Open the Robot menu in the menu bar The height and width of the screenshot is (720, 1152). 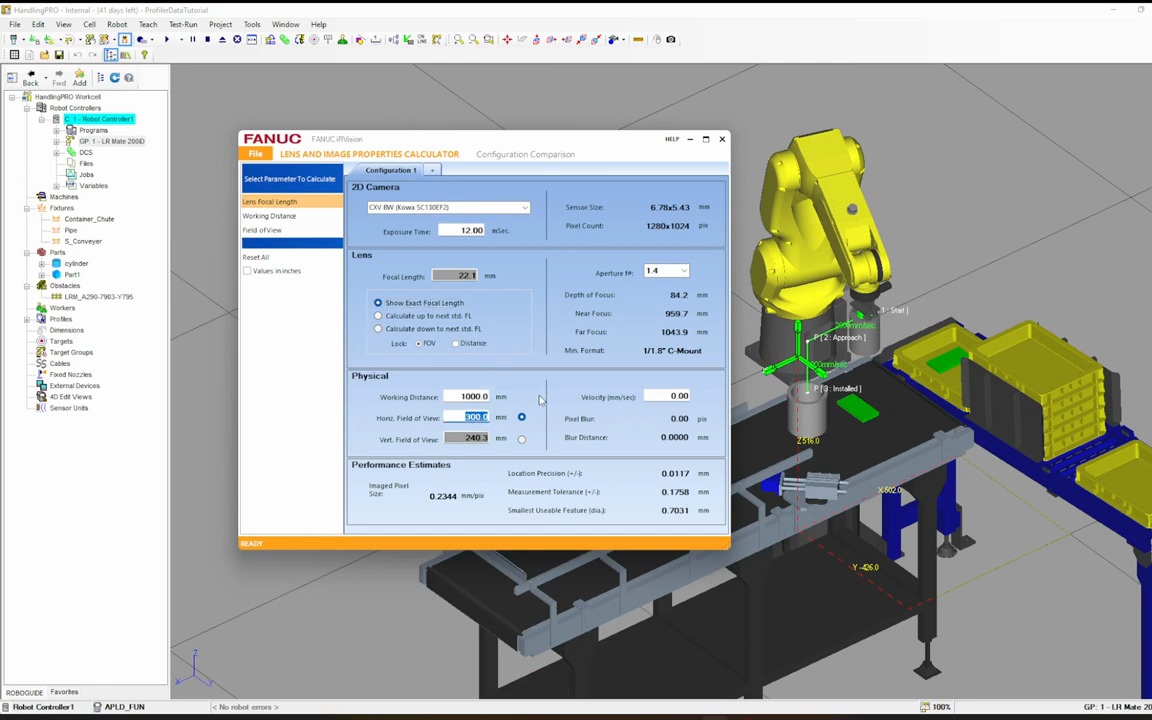point(117,24)
